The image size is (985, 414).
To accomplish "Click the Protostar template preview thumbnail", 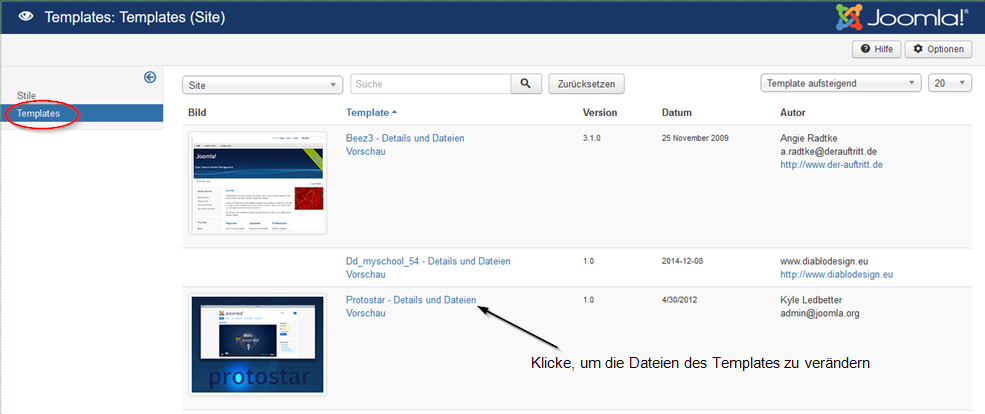I will (x=258, y=344).
